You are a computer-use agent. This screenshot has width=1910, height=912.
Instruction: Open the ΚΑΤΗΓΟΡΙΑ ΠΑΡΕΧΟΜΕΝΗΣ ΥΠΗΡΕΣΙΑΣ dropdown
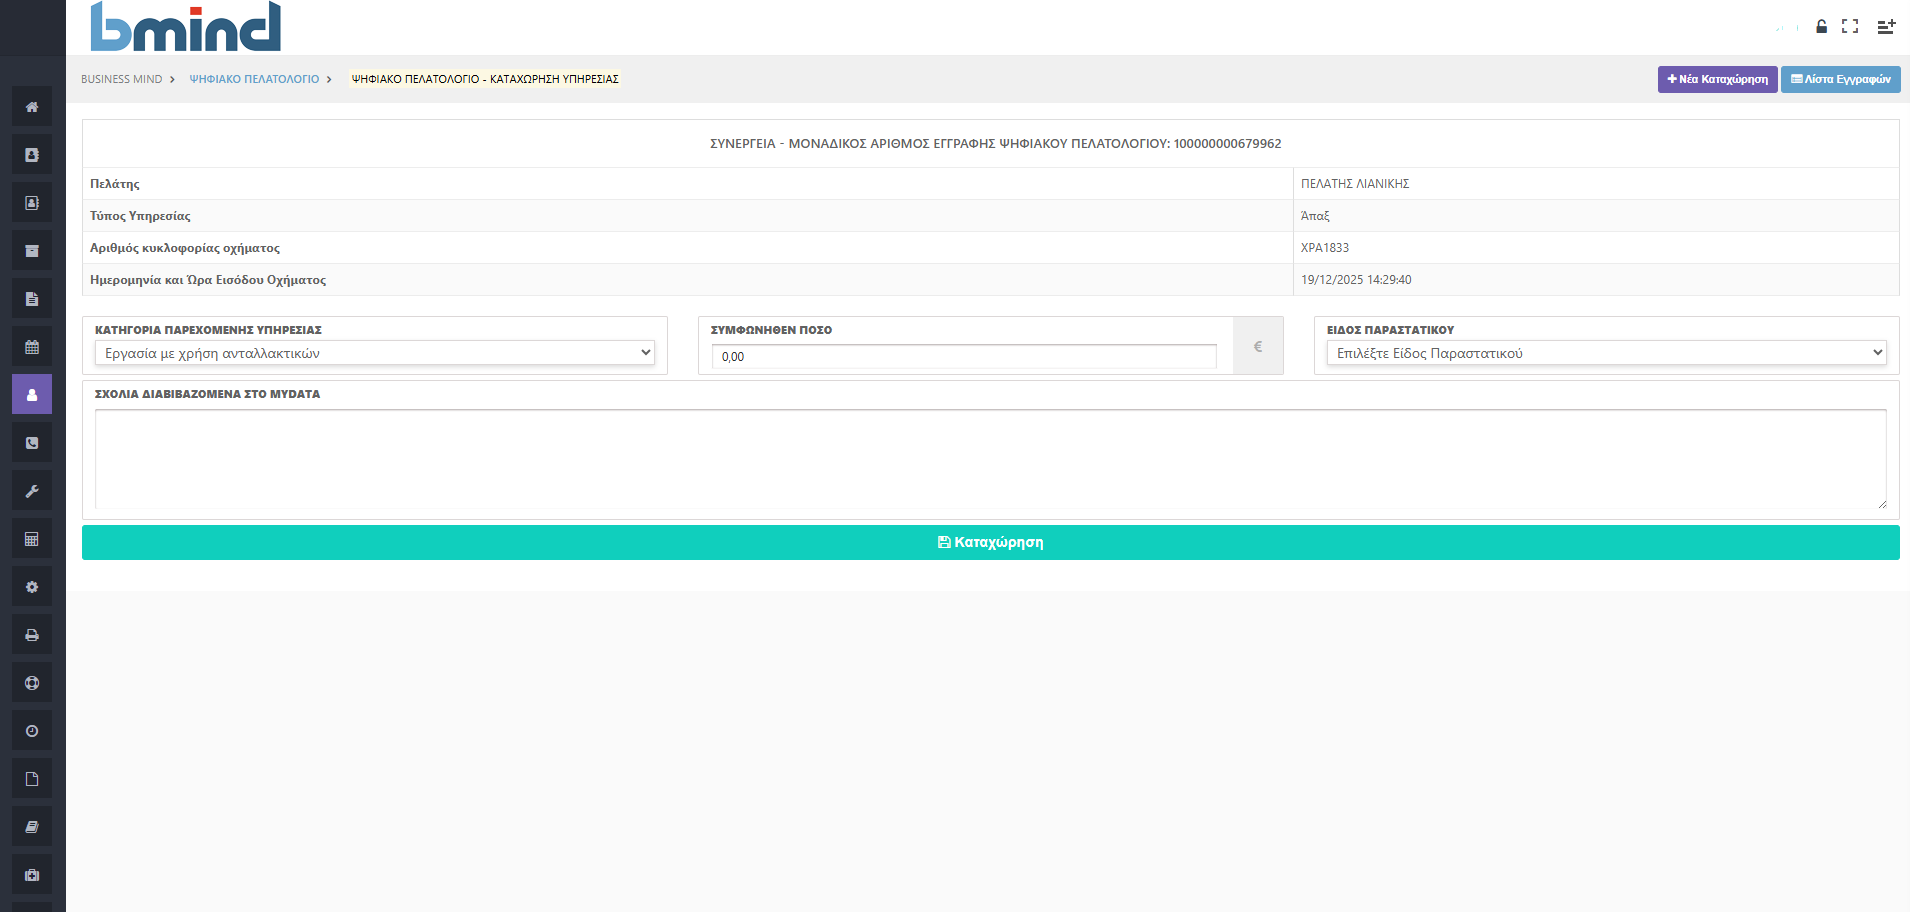[374, 353]
